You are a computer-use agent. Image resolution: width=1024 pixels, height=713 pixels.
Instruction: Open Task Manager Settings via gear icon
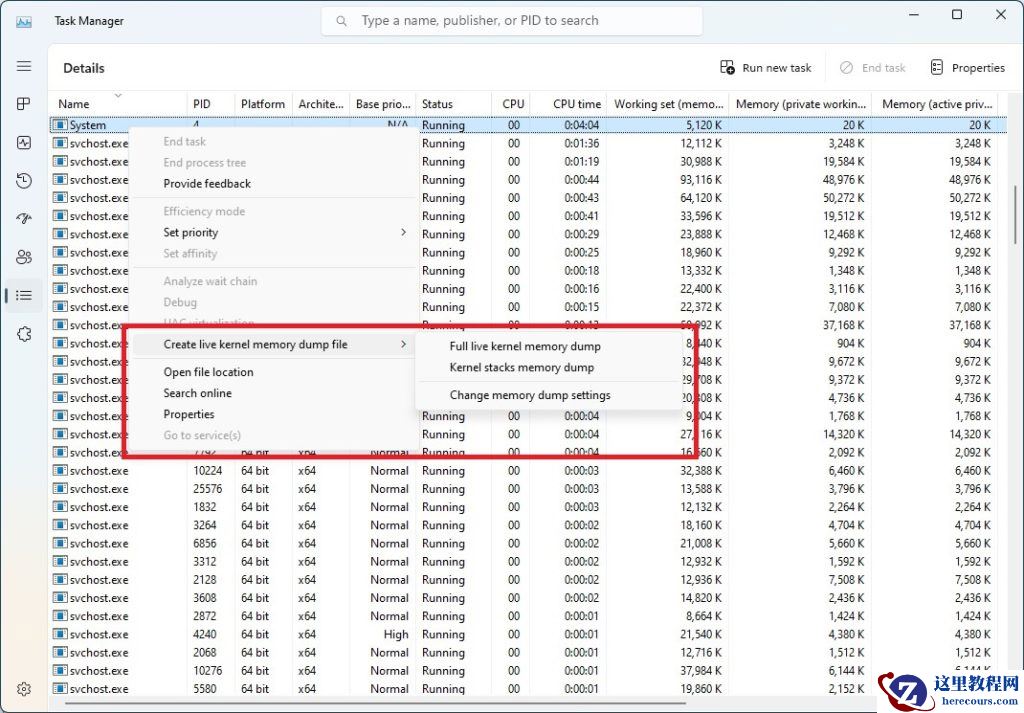click(24, 688)
